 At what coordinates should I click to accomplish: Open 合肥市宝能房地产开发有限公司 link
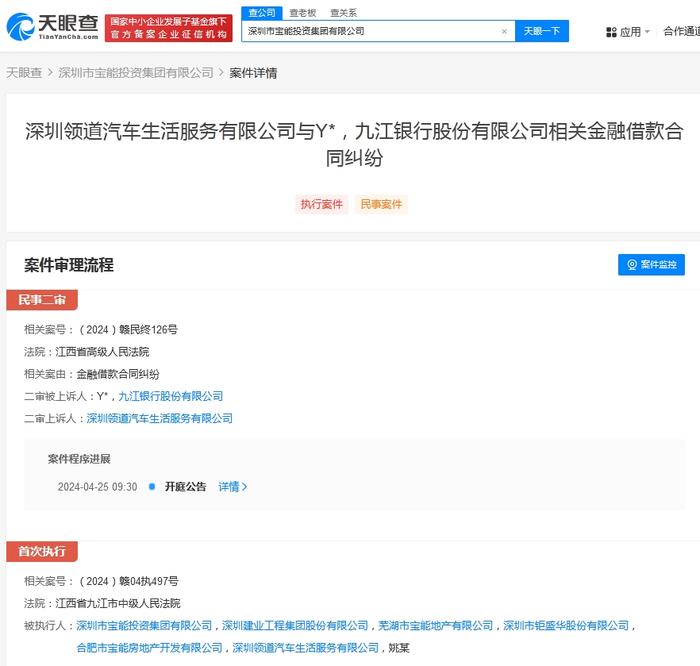click(x=150, y=648)
